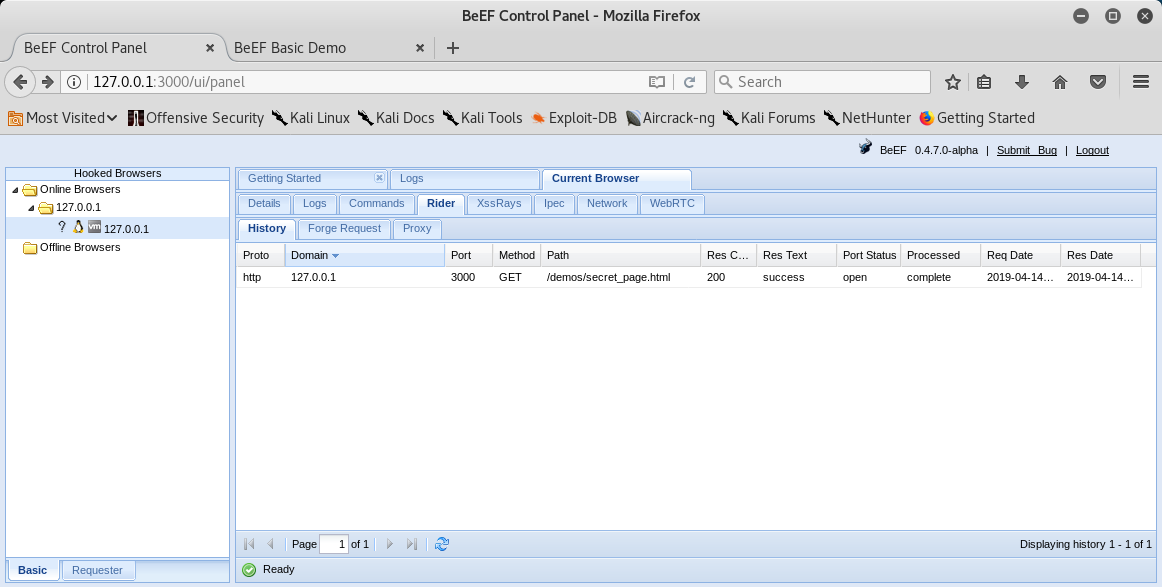Open the Commands sub-tab
The image size is (1162, 587).
376,204
